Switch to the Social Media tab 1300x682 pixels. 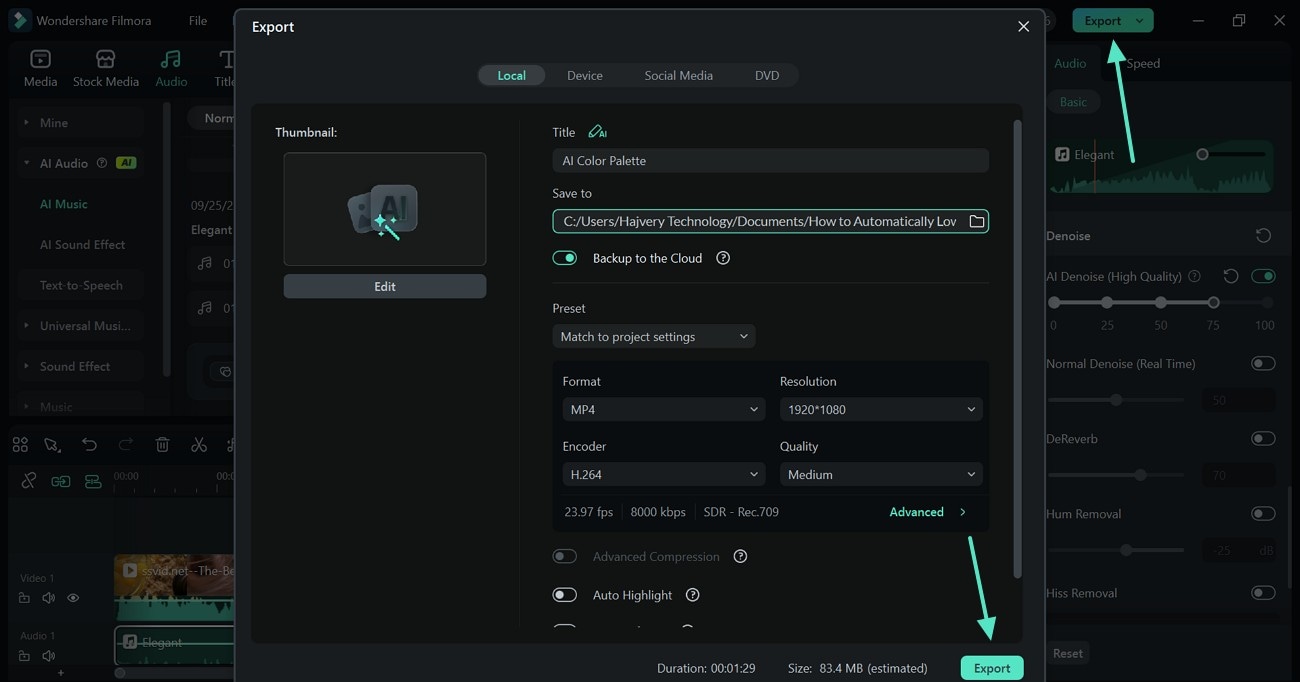pyautogui.click(x=678, y=75)
